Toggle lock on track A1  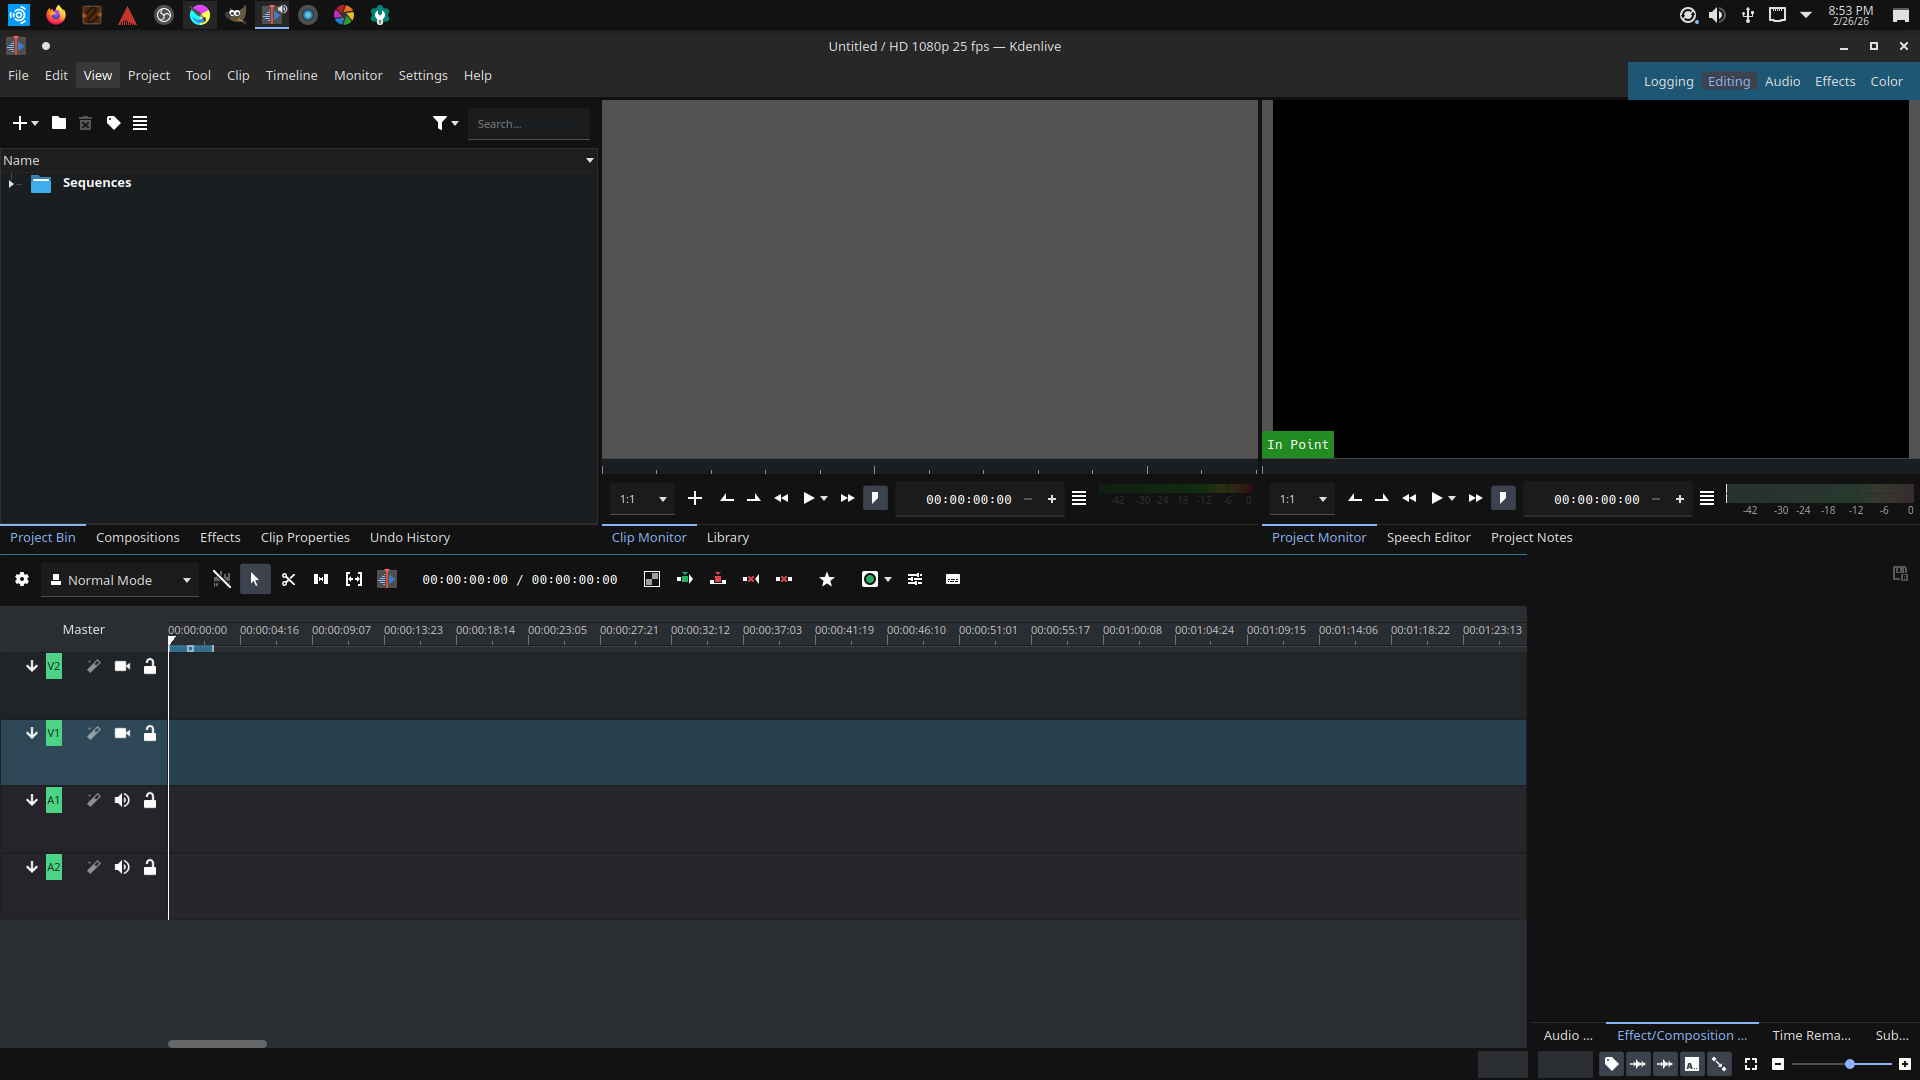150,801
